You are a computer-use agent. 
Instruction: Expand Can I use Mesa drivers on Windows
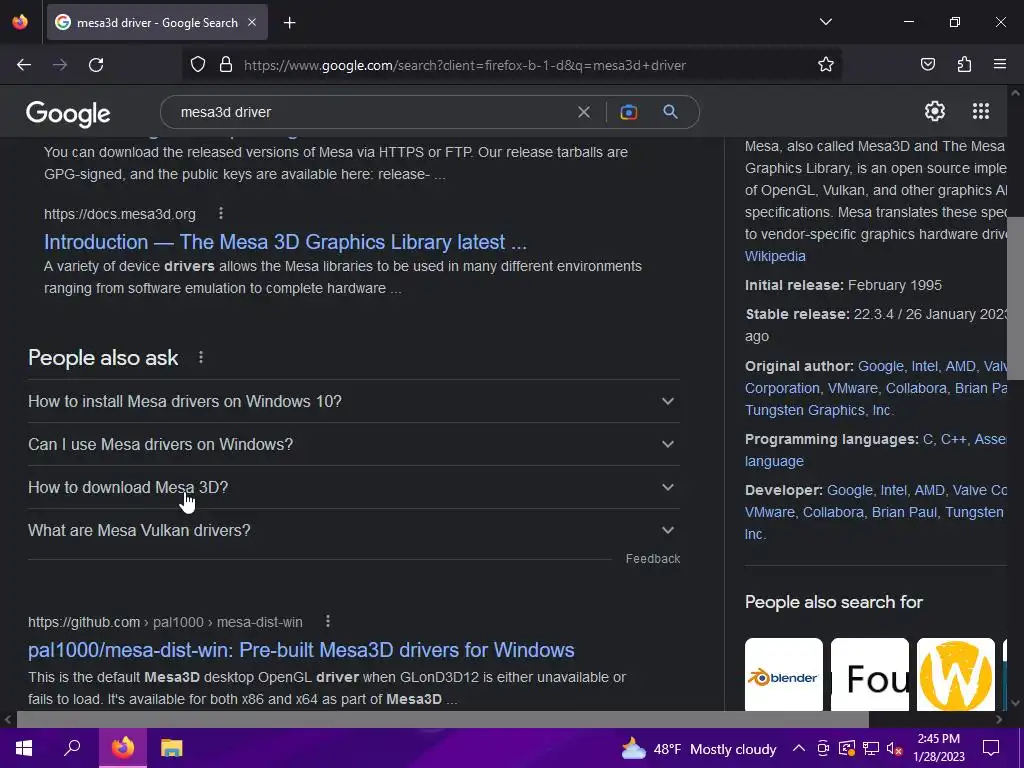click(x=353, y=444)
